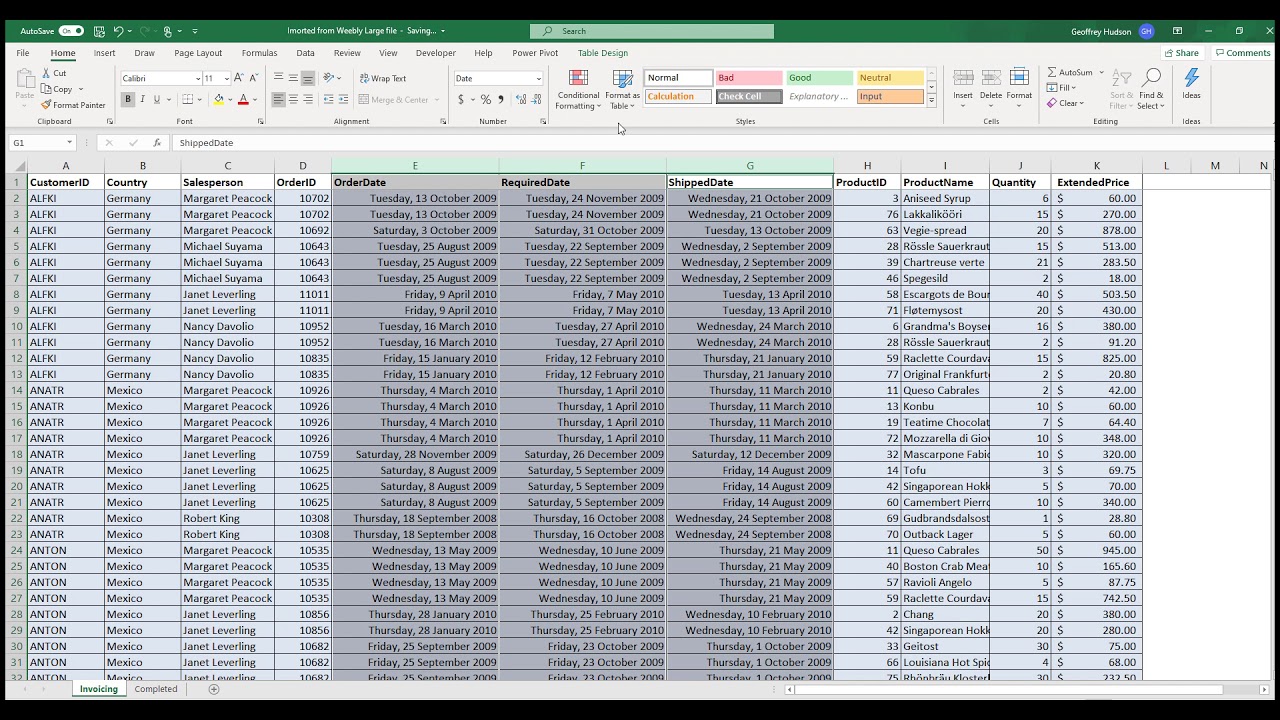Screen dimensions: 1280x720
Task: Open the Find & Select dropdown
Action: click(1151, 89)
